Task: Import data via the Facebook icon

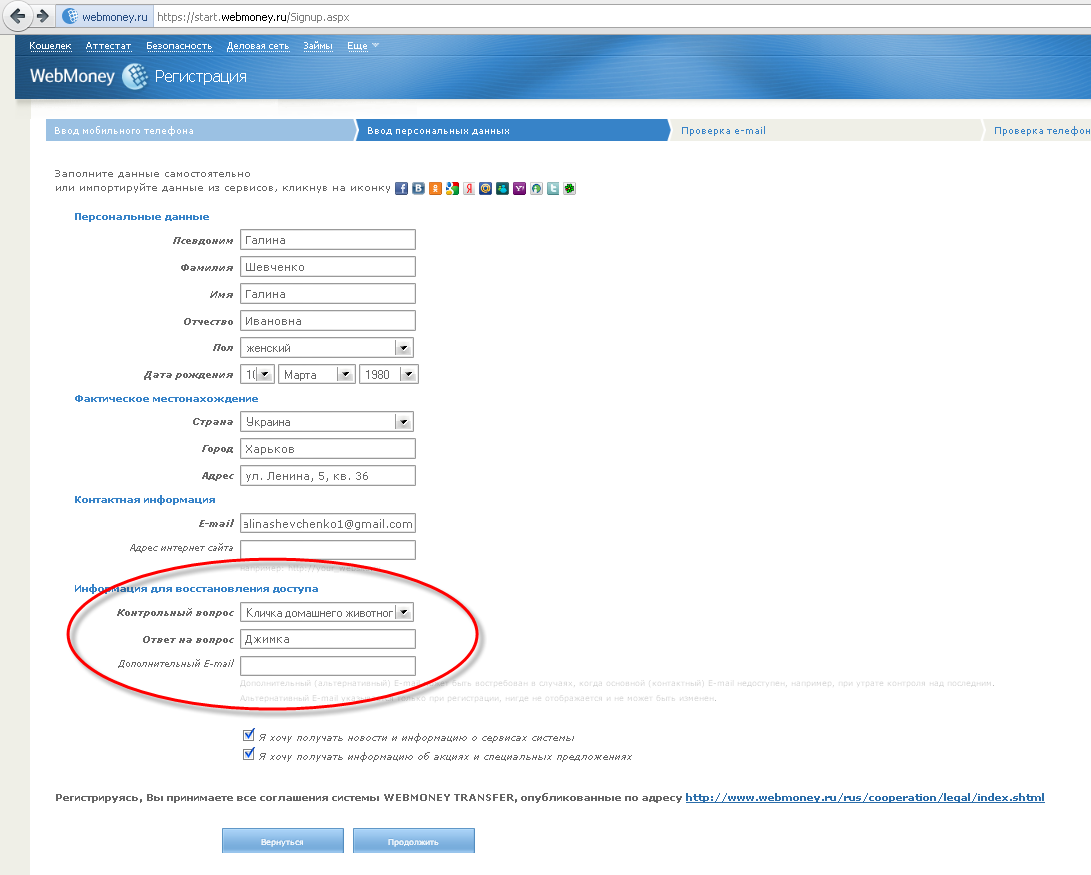Action: point(401,188)
